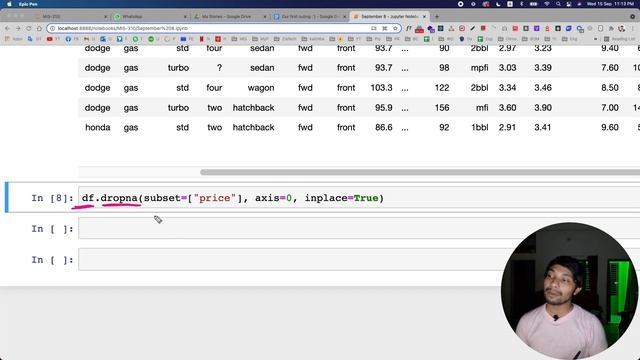Click 'In [8]:' cell prompt

pyautogui.click(x=52, y=198)
